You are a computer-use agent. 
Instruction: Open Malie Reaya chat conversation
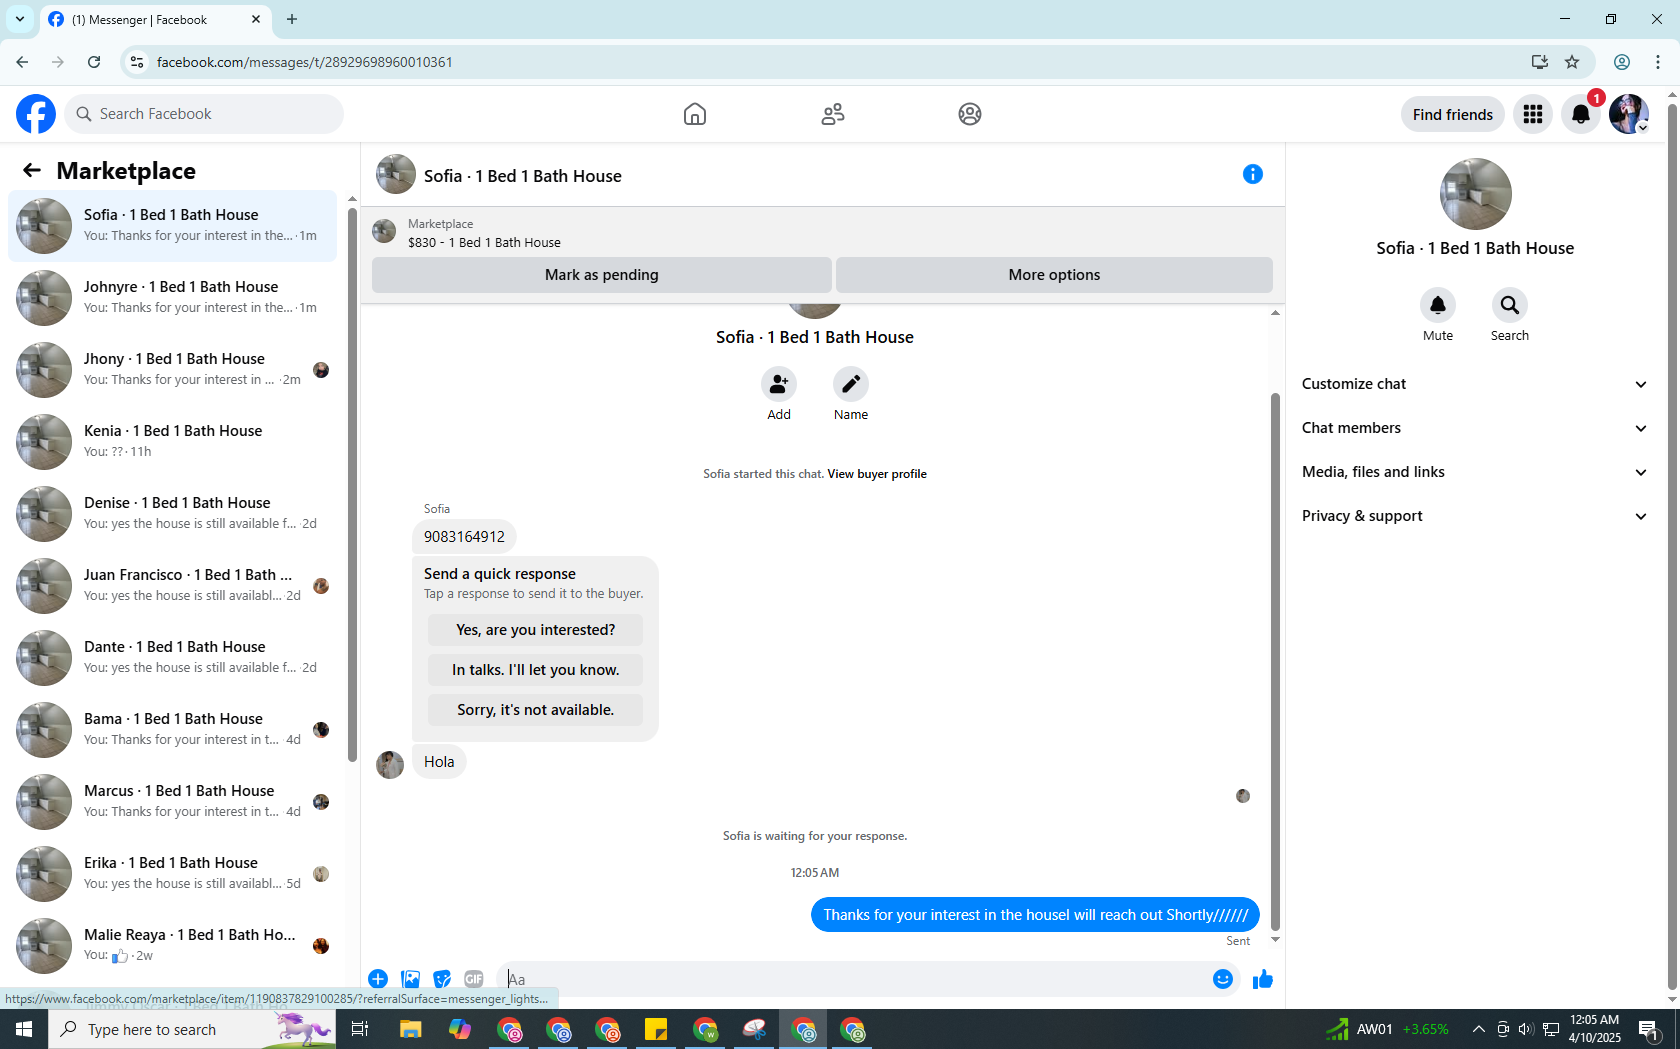173,945
